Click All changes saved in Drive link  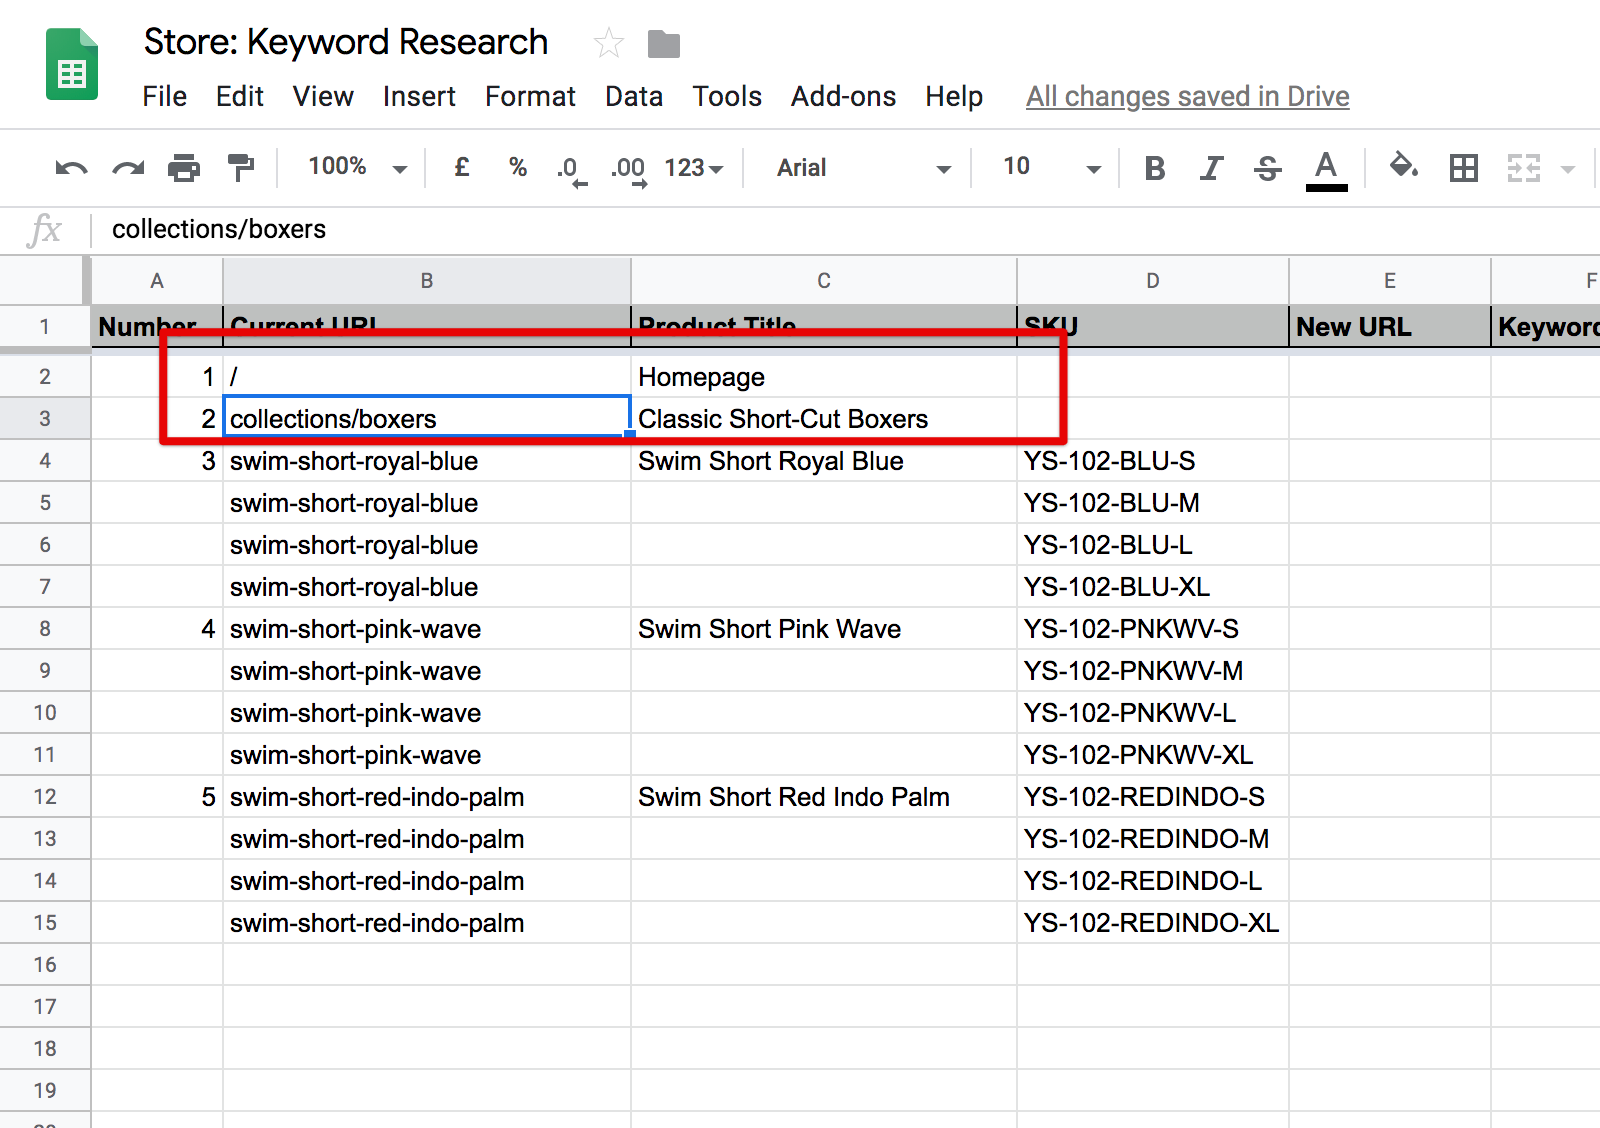pos(1187,96)
